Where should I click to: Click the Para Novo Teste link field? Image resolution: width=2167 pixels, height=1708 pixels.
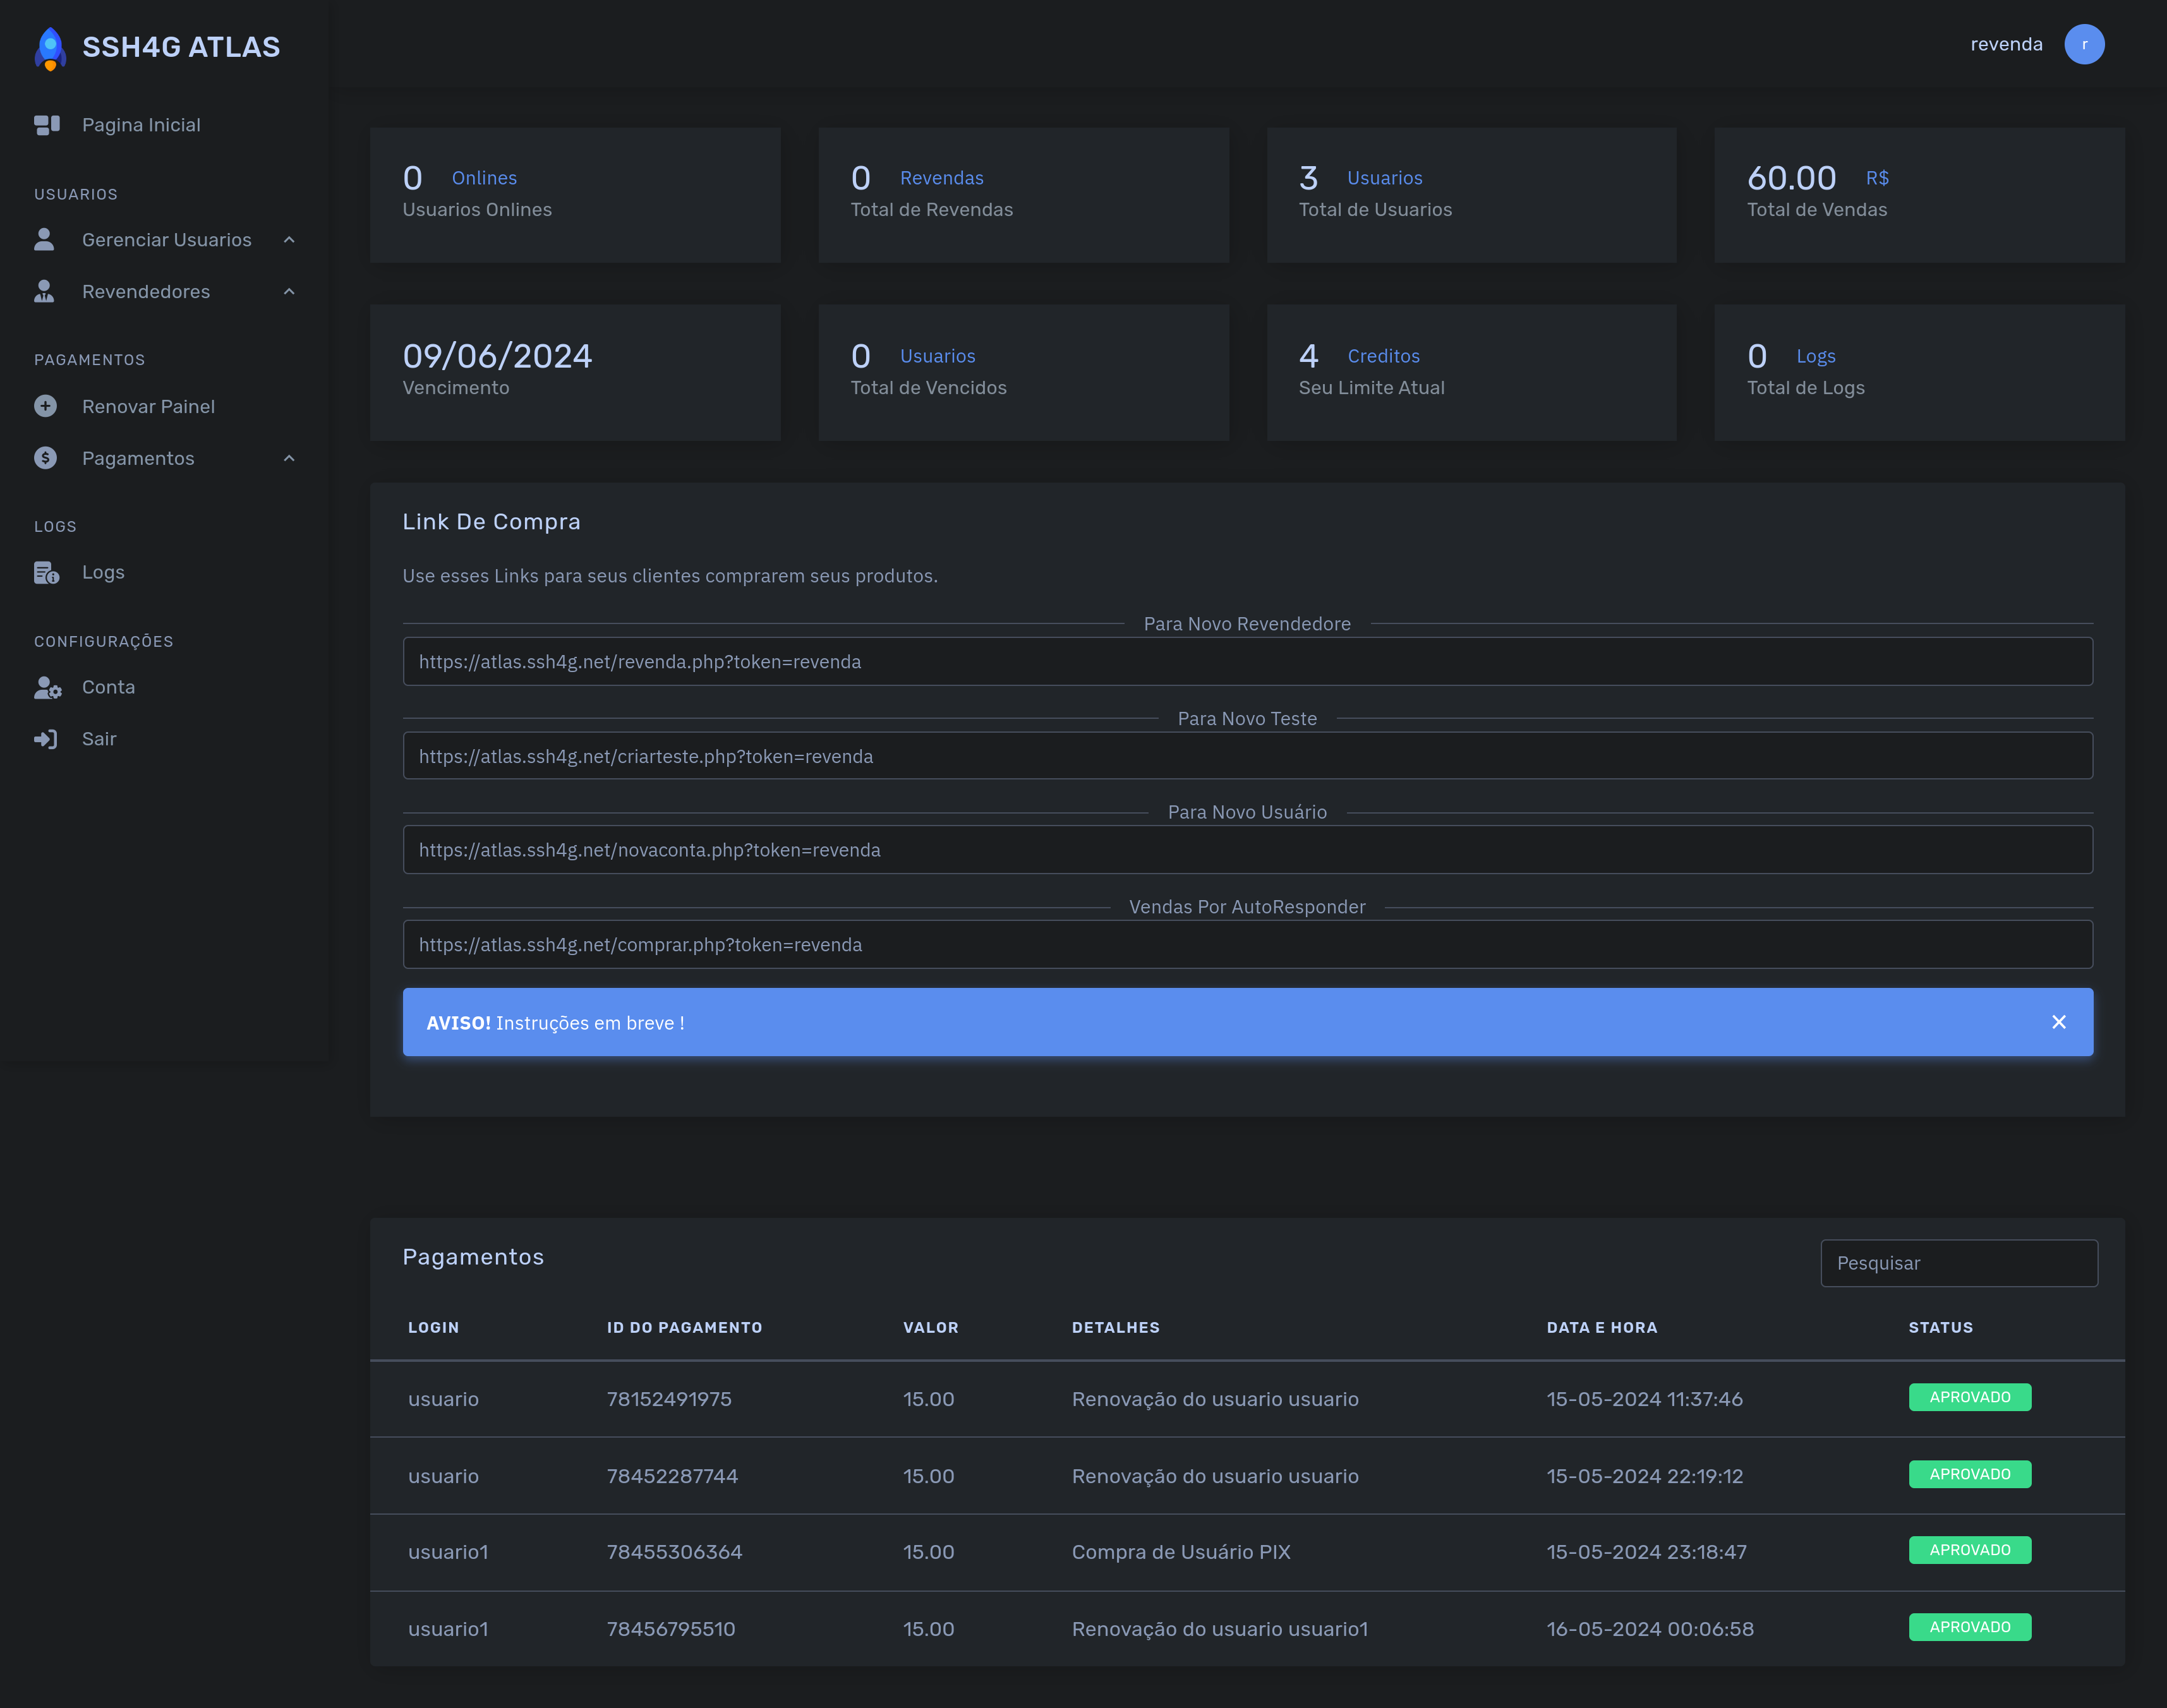1247,756
